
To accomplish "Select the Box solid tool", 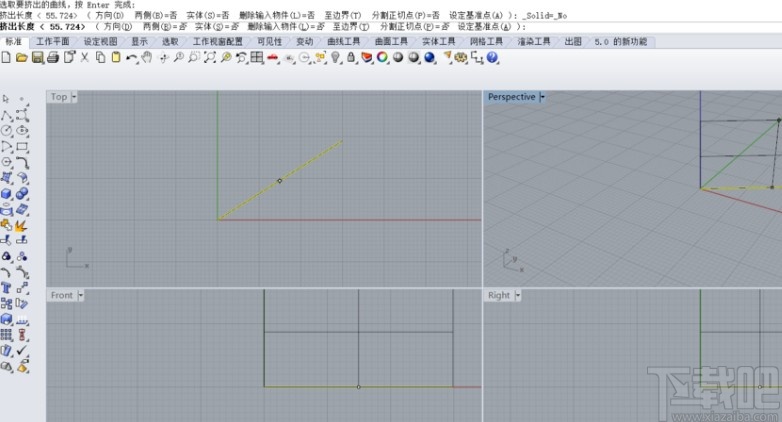I will coord(6,194).
